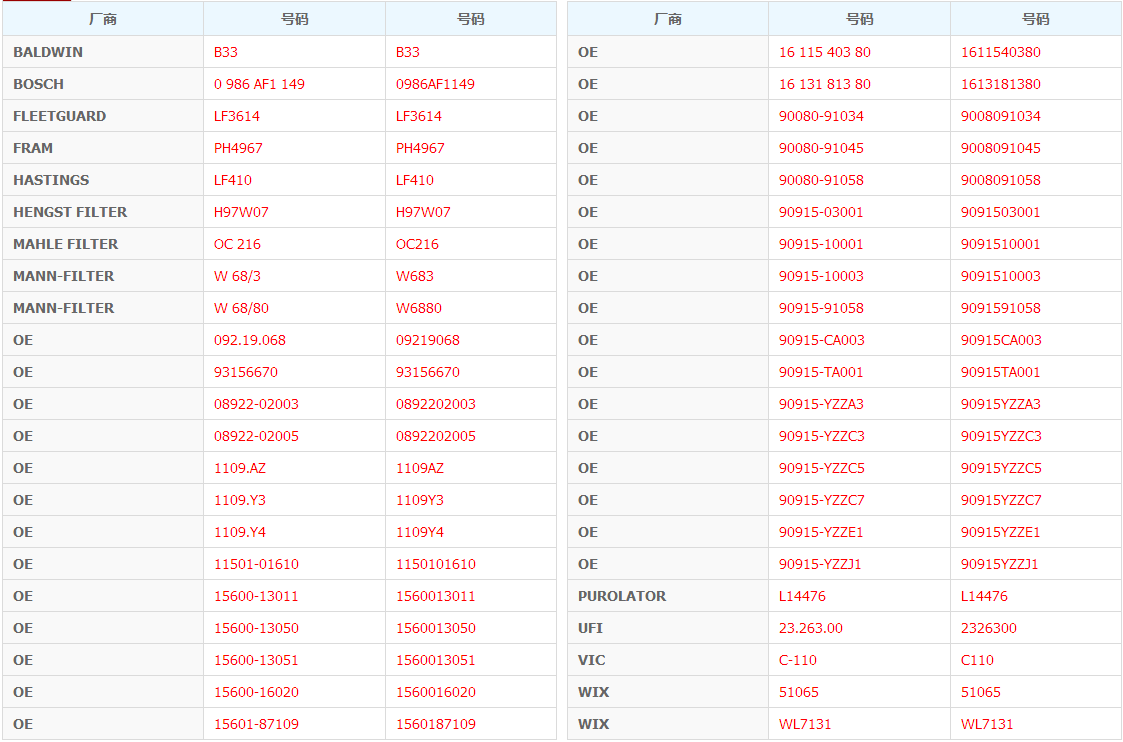
Task: Select VIC part number C-110
Action: click(797, 660)
